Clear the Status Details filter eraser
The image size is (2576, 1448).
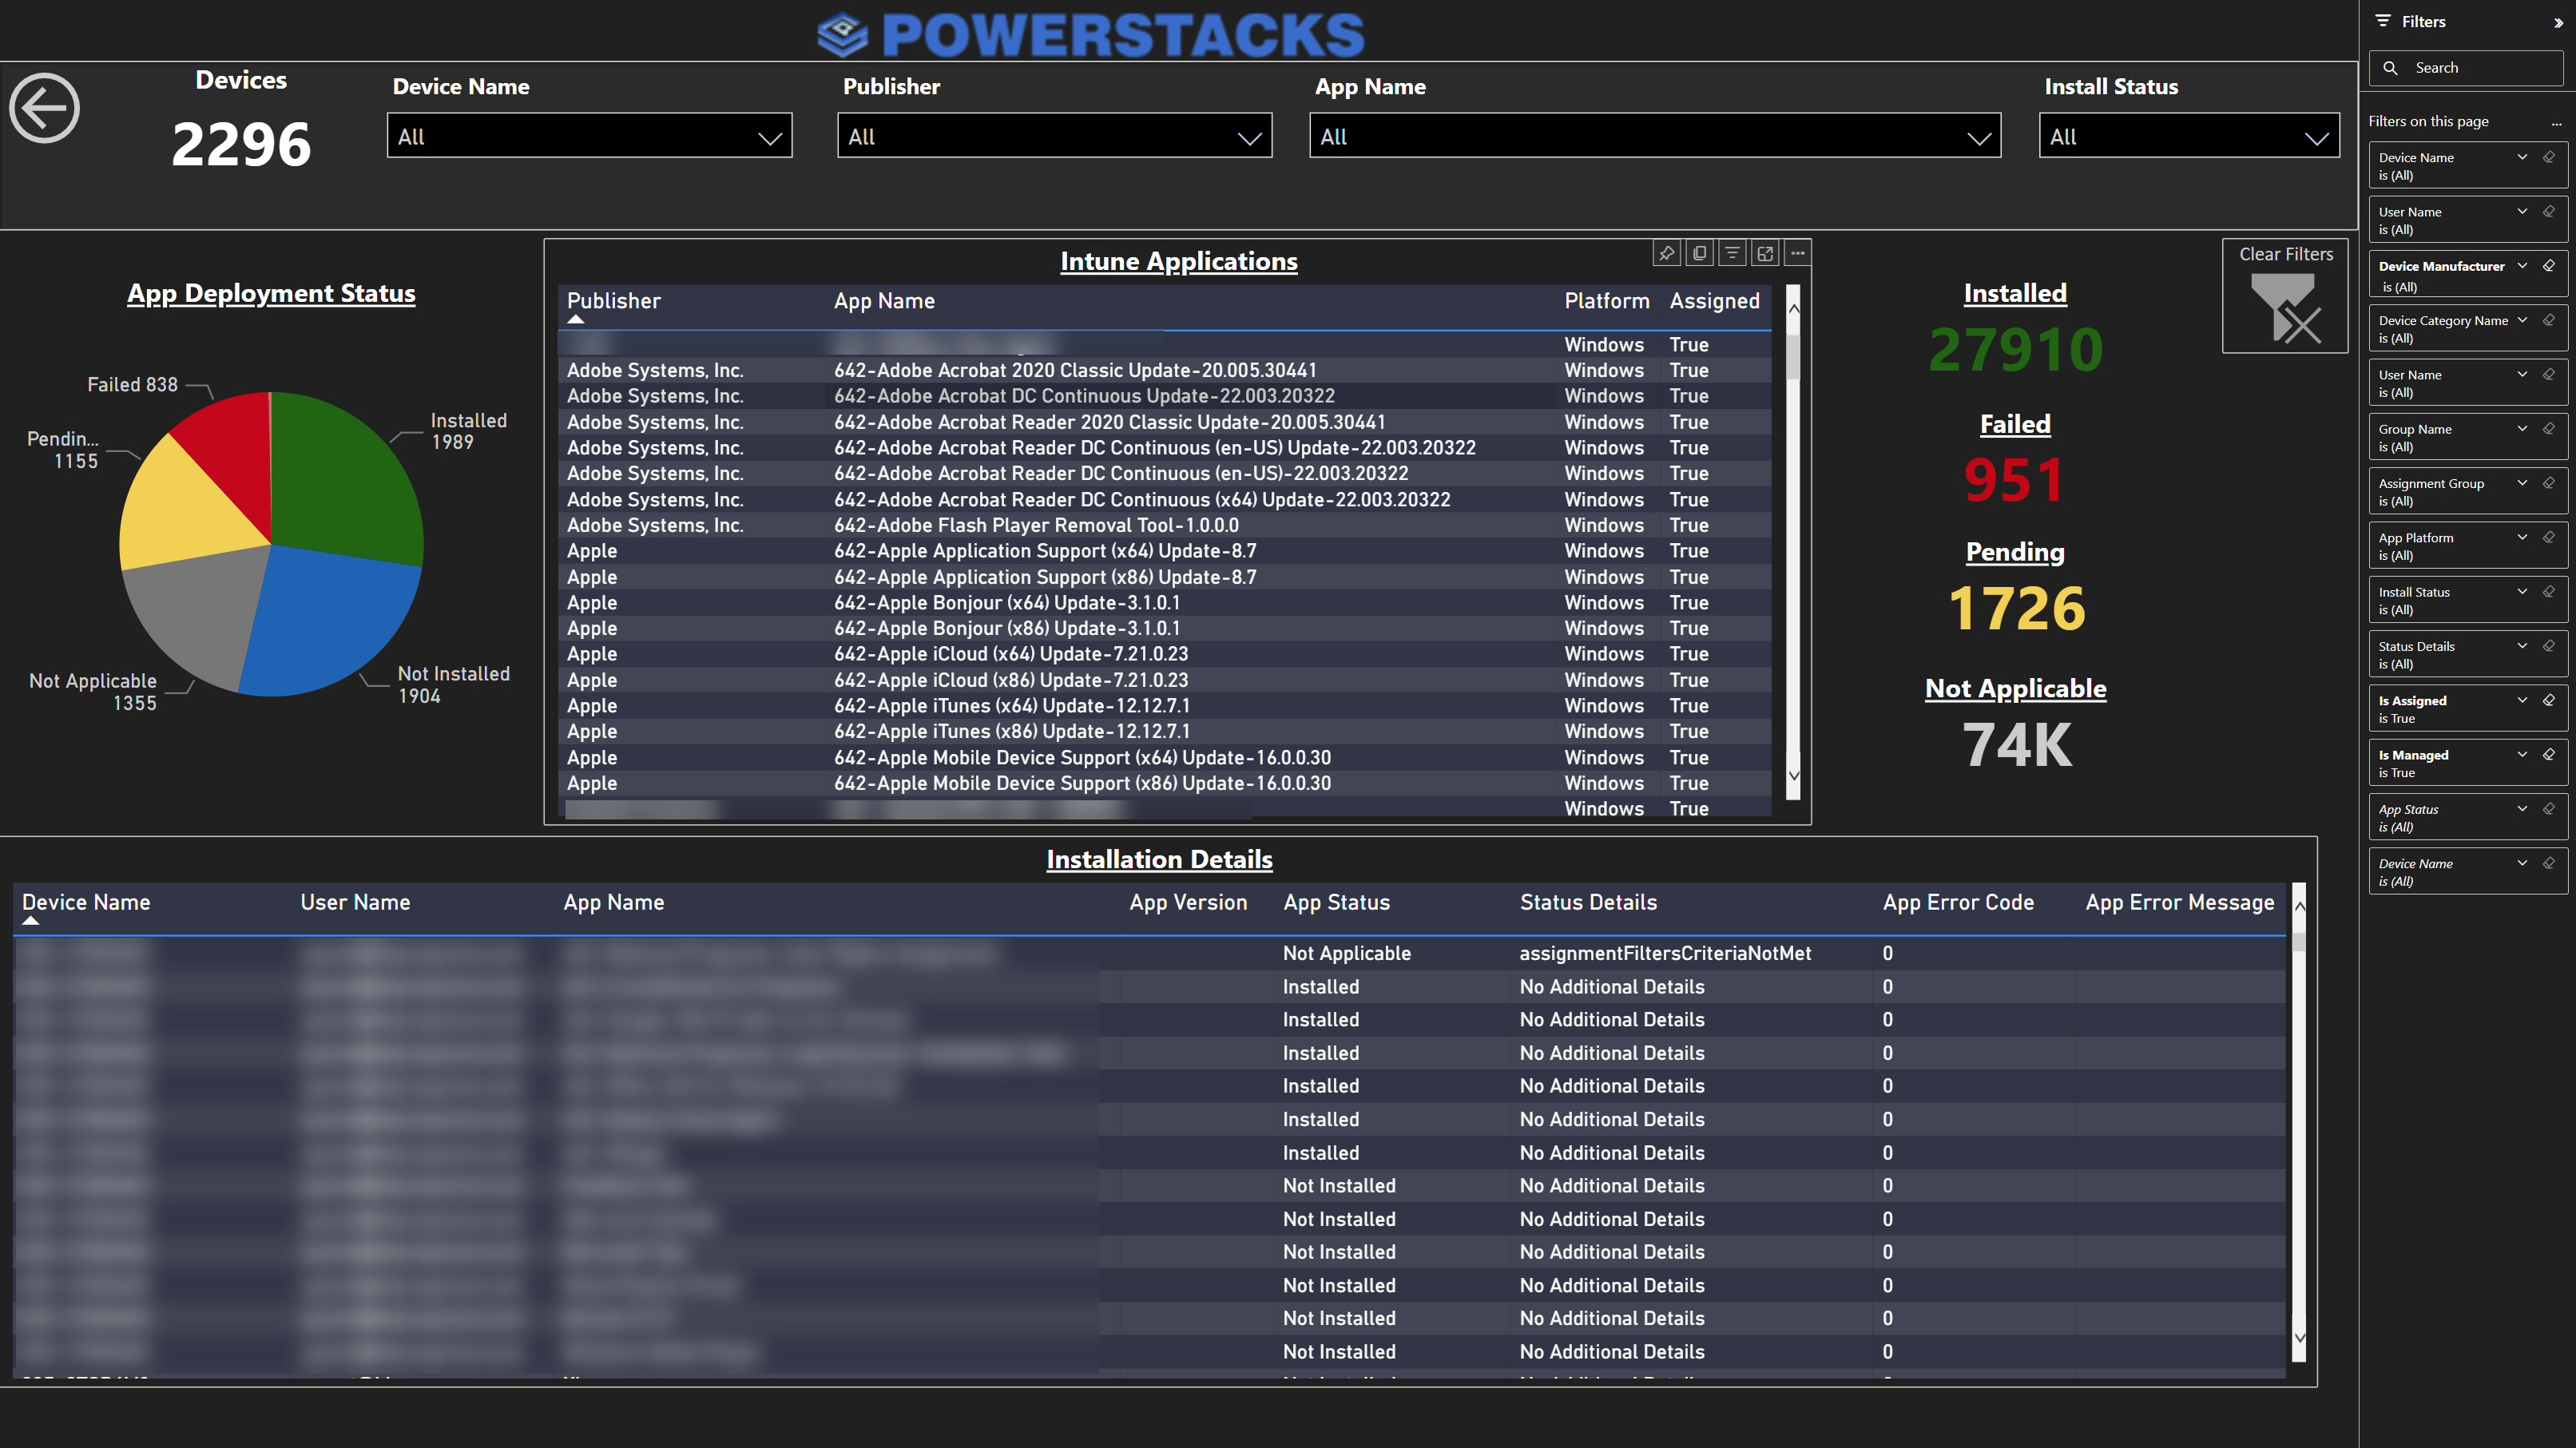2549,646
